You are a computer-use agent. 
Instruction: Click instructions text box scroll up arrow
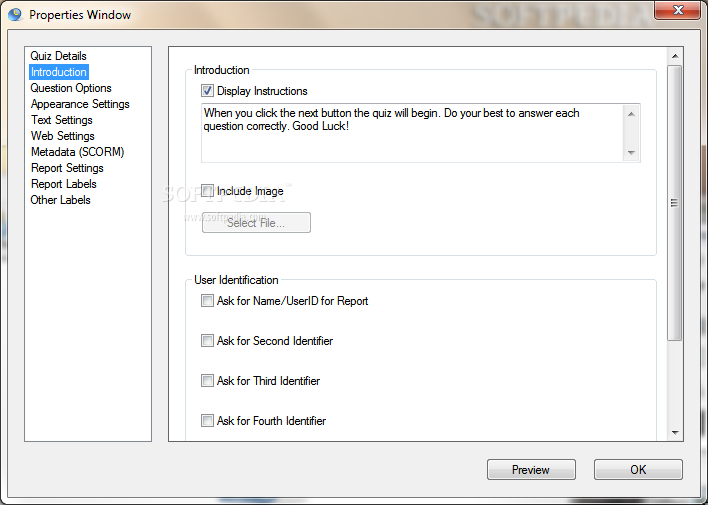pyautogui.click(x=631, y=114)
